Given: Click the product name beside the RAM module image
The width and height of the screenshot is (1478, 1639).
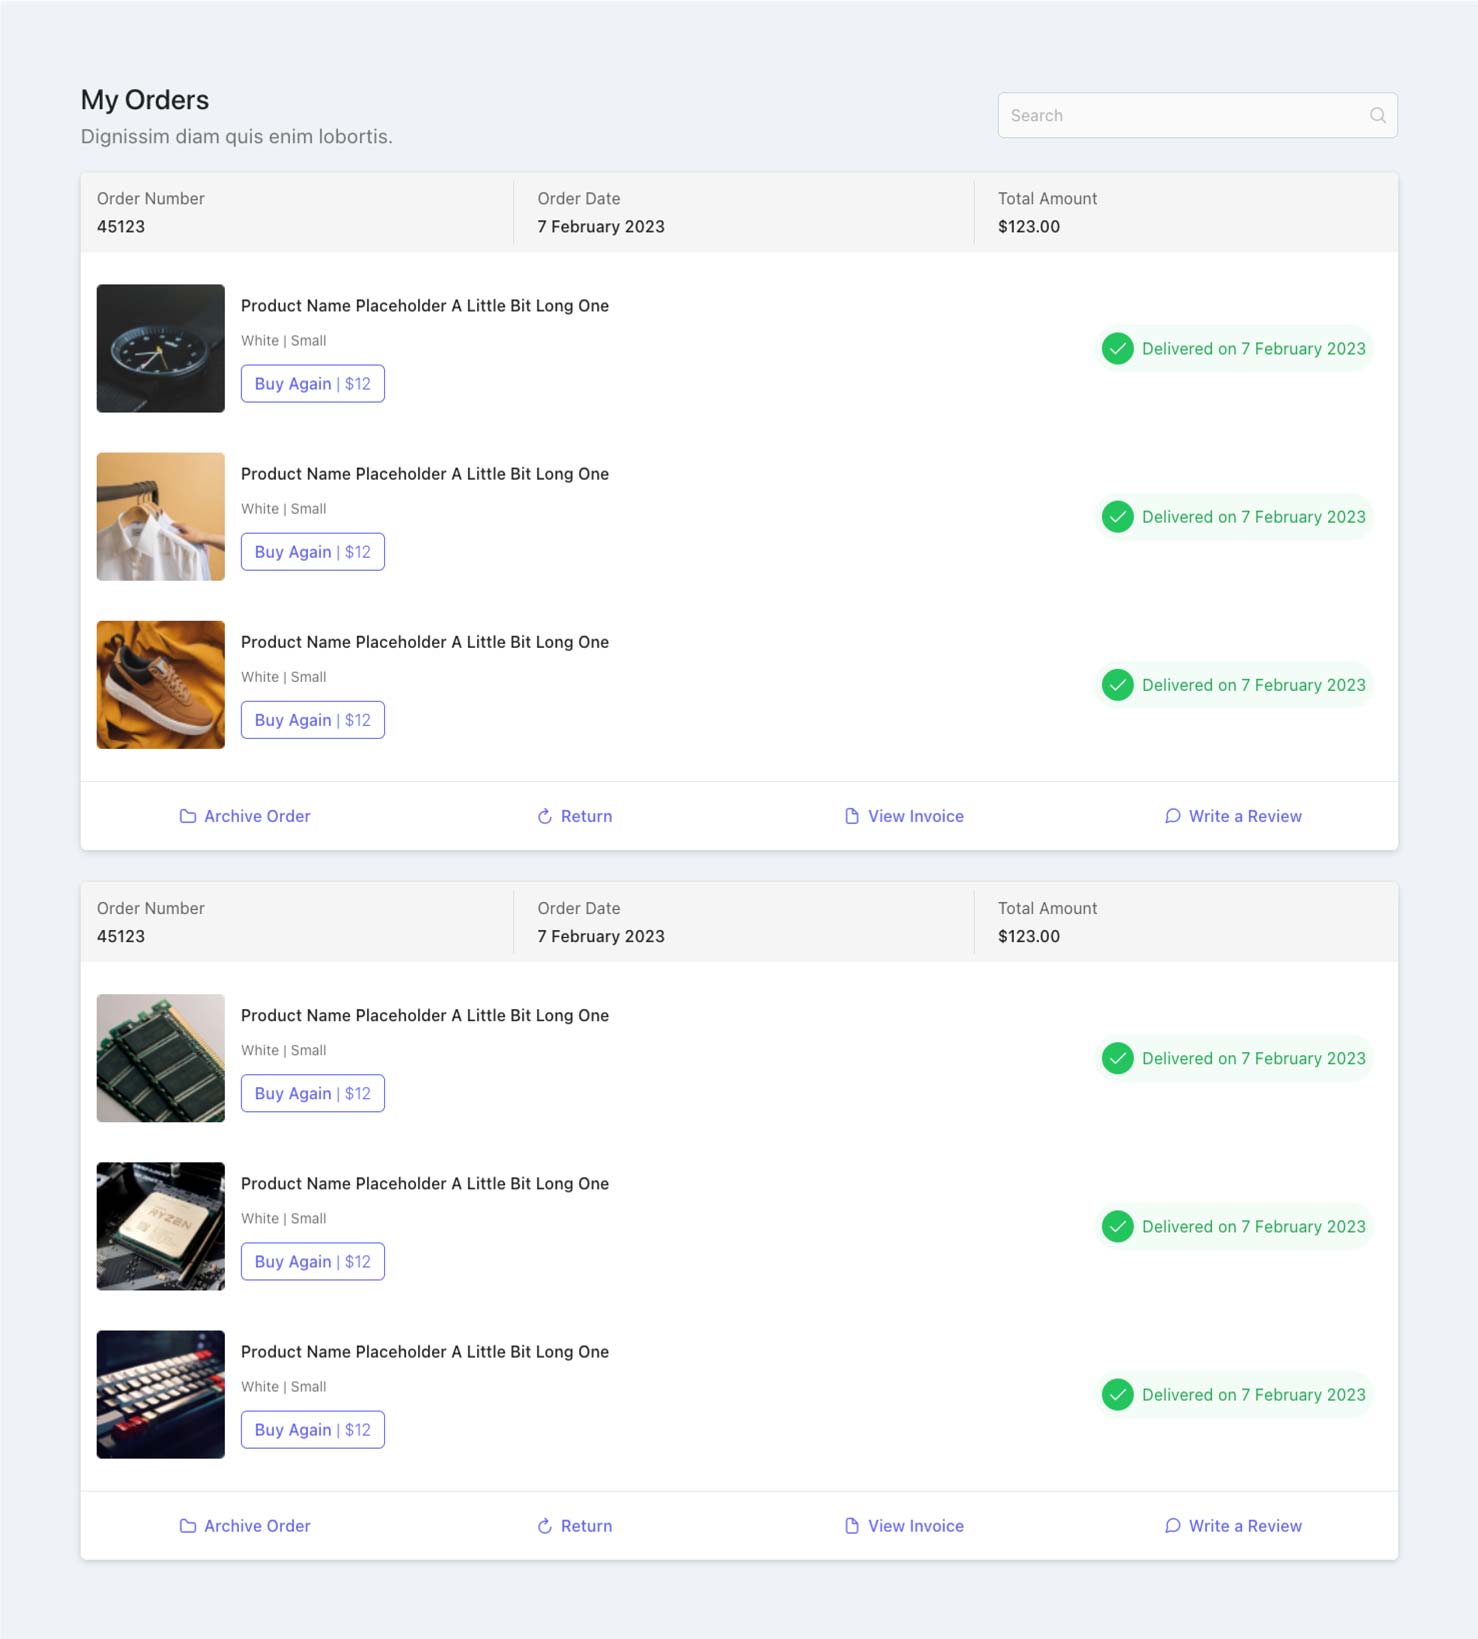Looking at the screenshot, I should [x=425, y=1015].
